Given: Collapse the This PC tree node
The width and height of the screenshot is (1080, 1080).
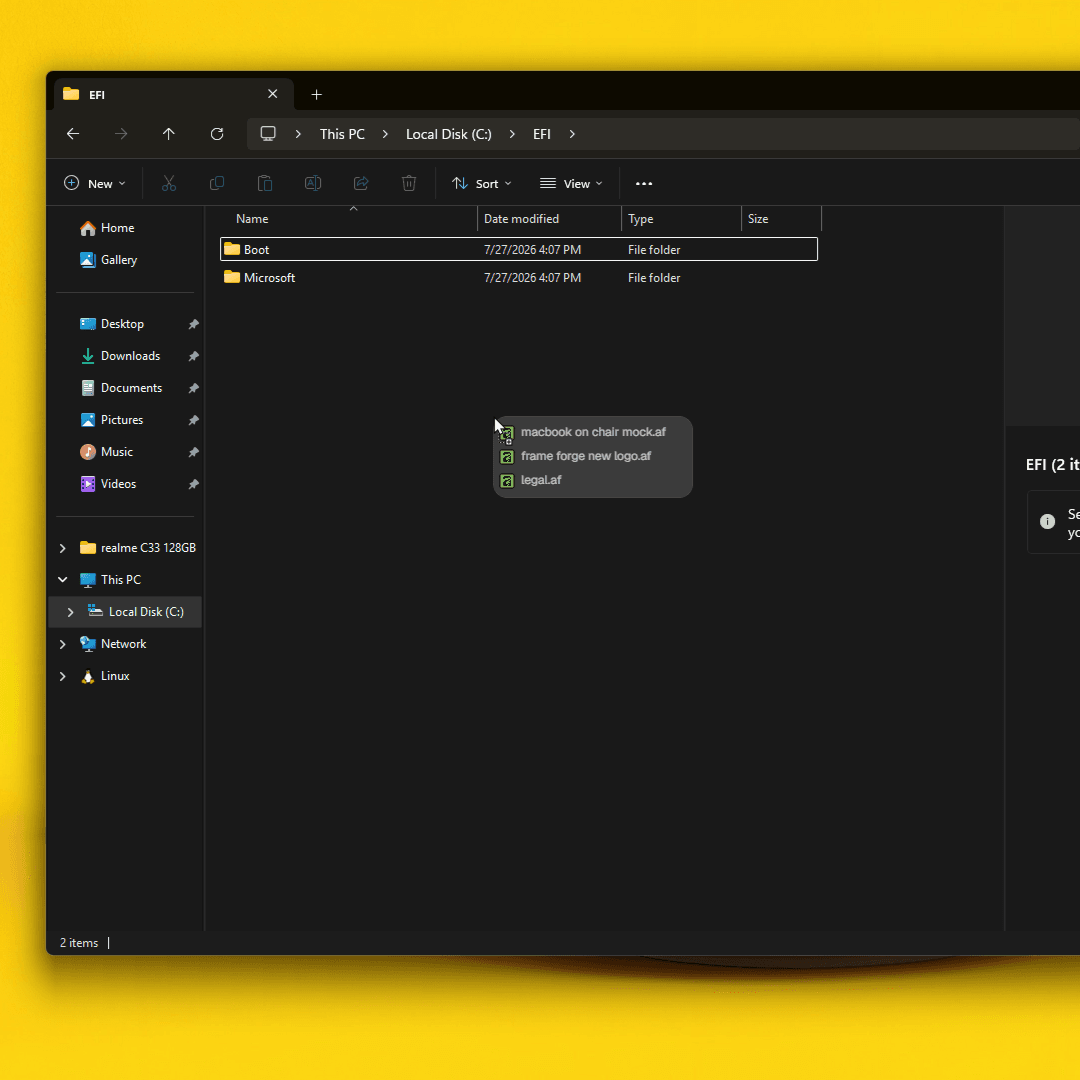Looking at the screenshot, I should [63, 580].
